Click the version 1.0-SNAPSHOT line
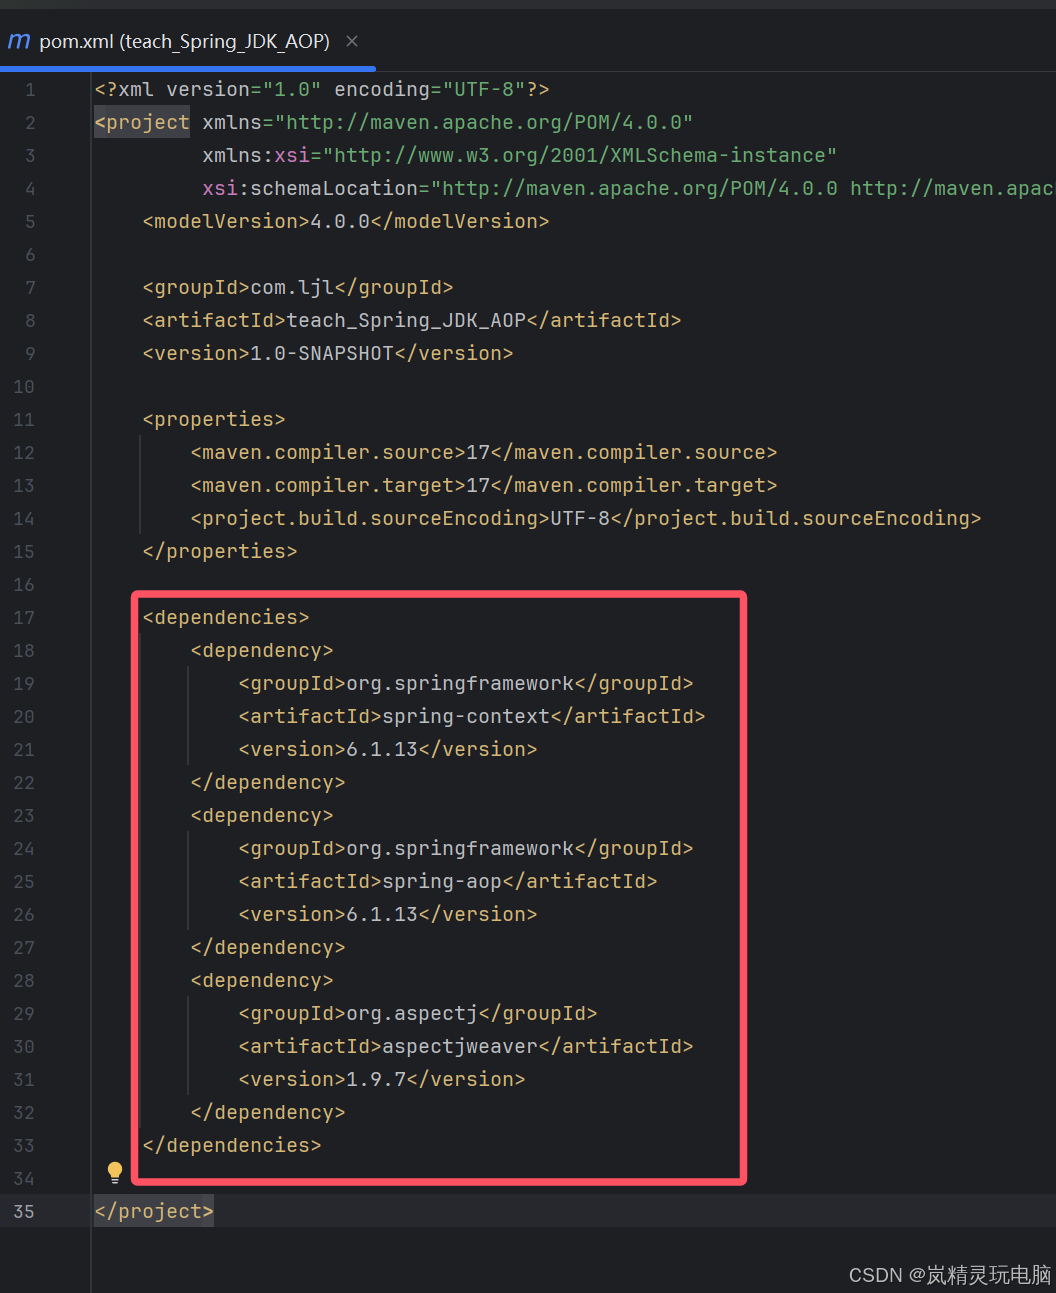Viewport: 1056px width, 1293px height. (x=328, y=353)
